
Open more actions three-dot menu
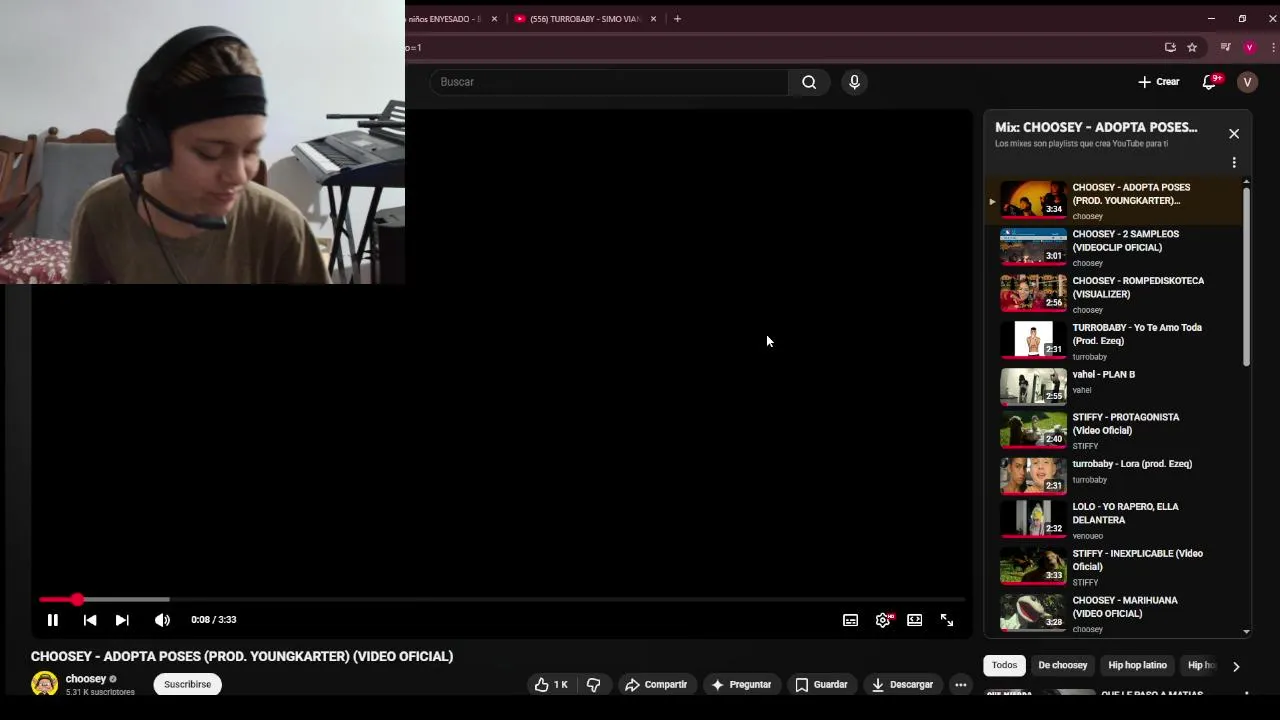(x=960, y=685)
